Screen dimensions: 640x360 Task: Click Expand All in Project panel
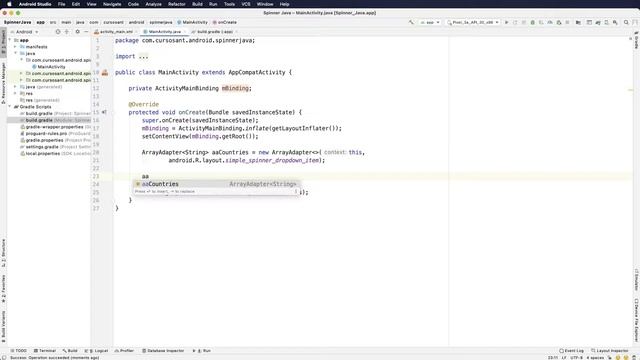tap(67, 32)
